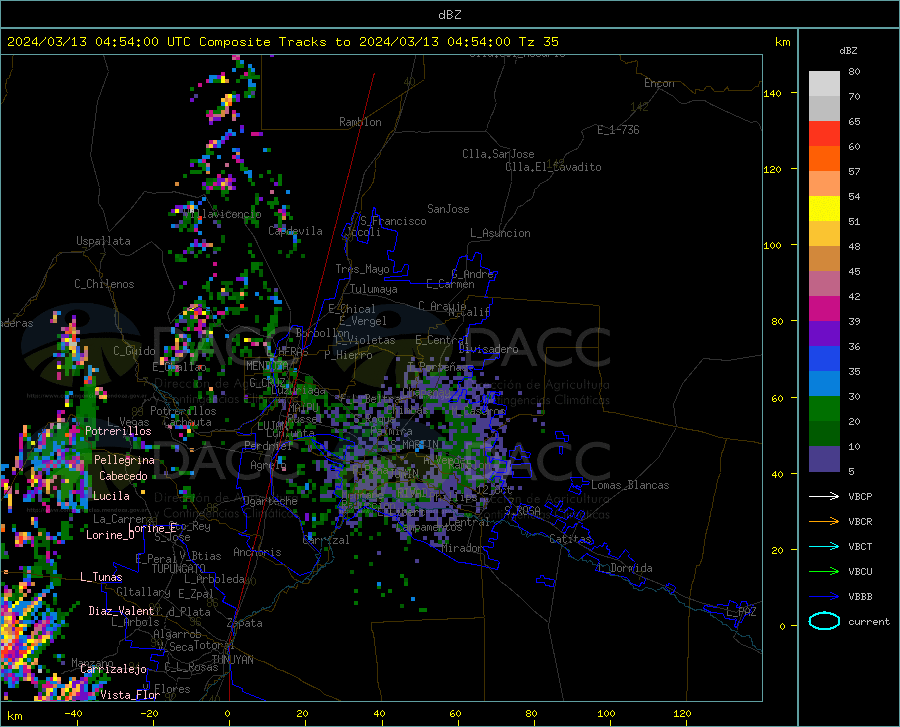Click the E_1-736 map label
900x727 pixels.
pyautogui.click(x=618, y=130)
